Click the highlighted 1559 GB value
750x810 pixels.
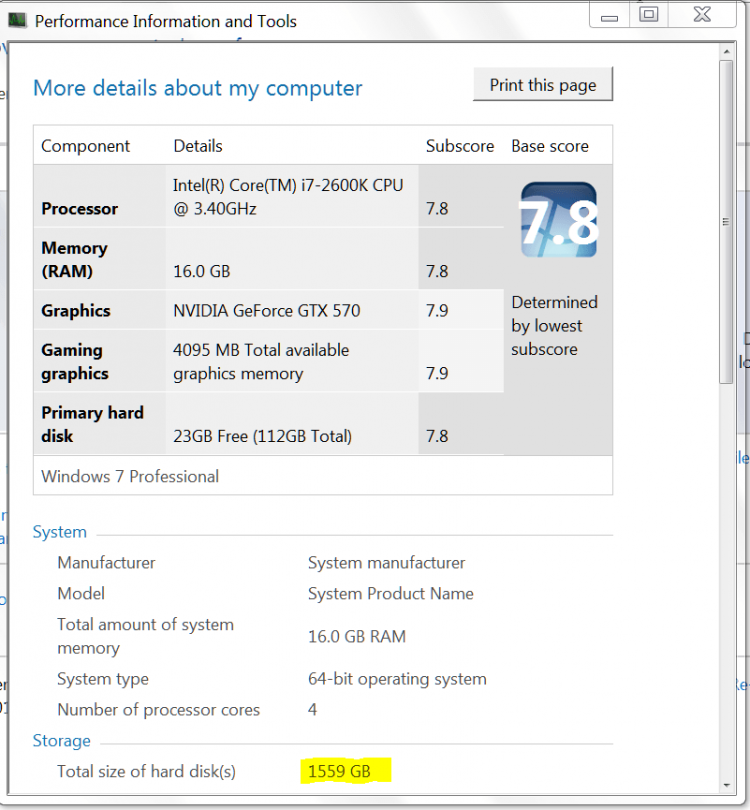click(x=339, y=771)
